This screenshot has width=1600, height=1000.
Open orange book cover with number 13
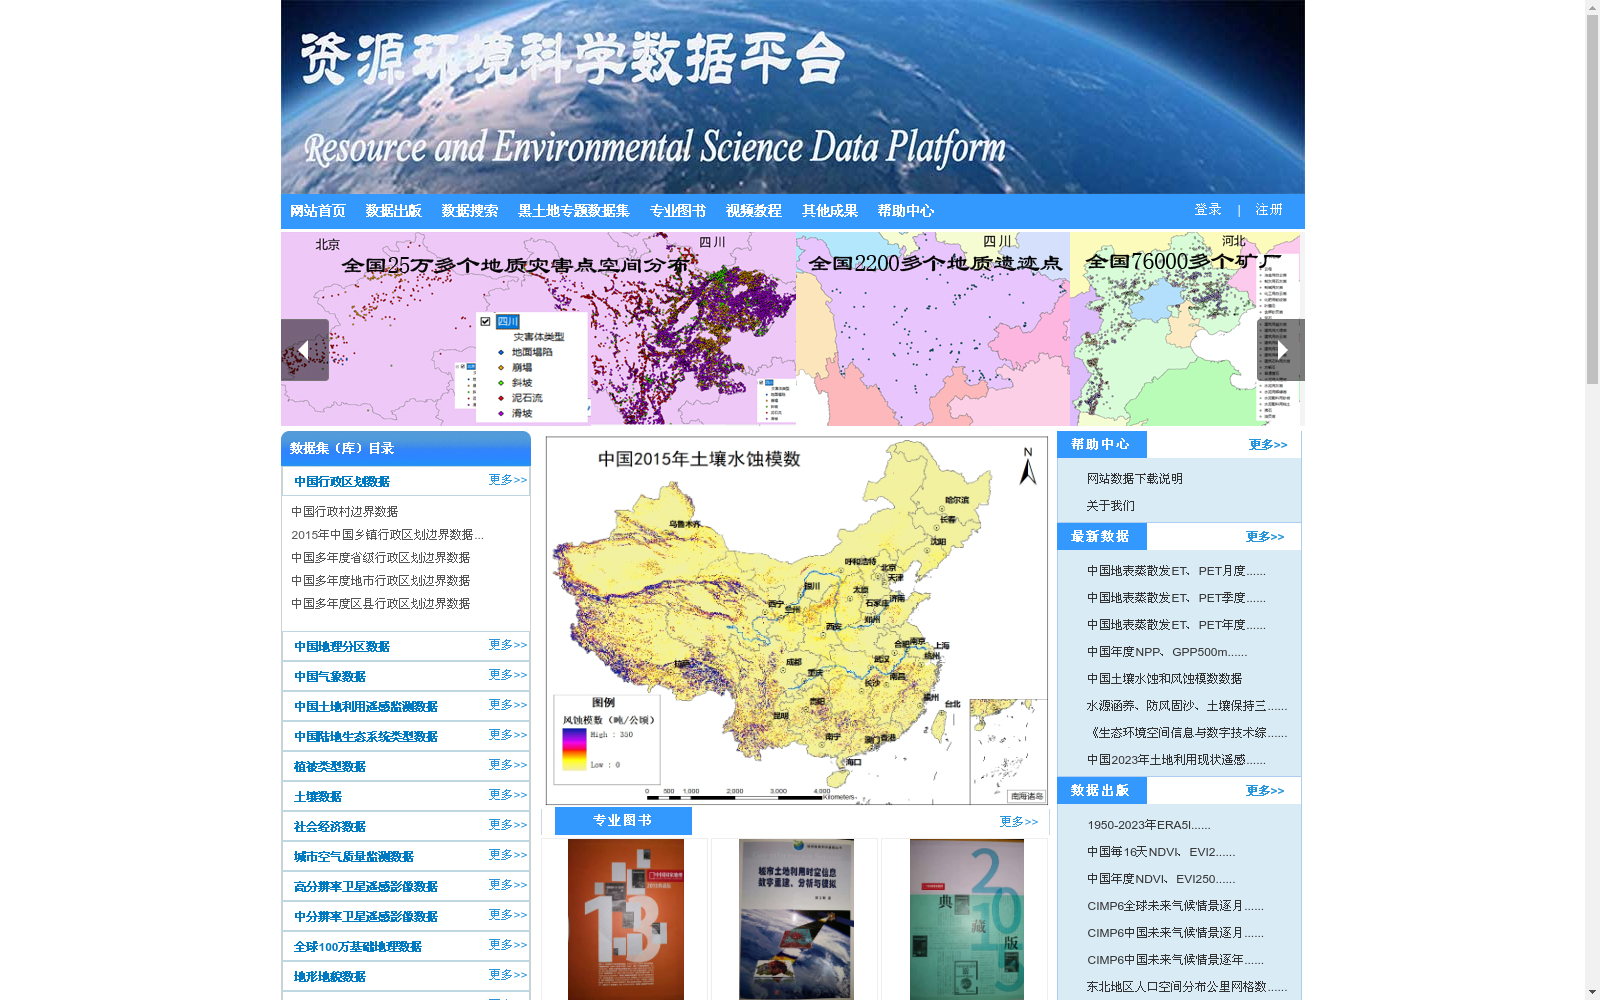(x=626, y=919)
